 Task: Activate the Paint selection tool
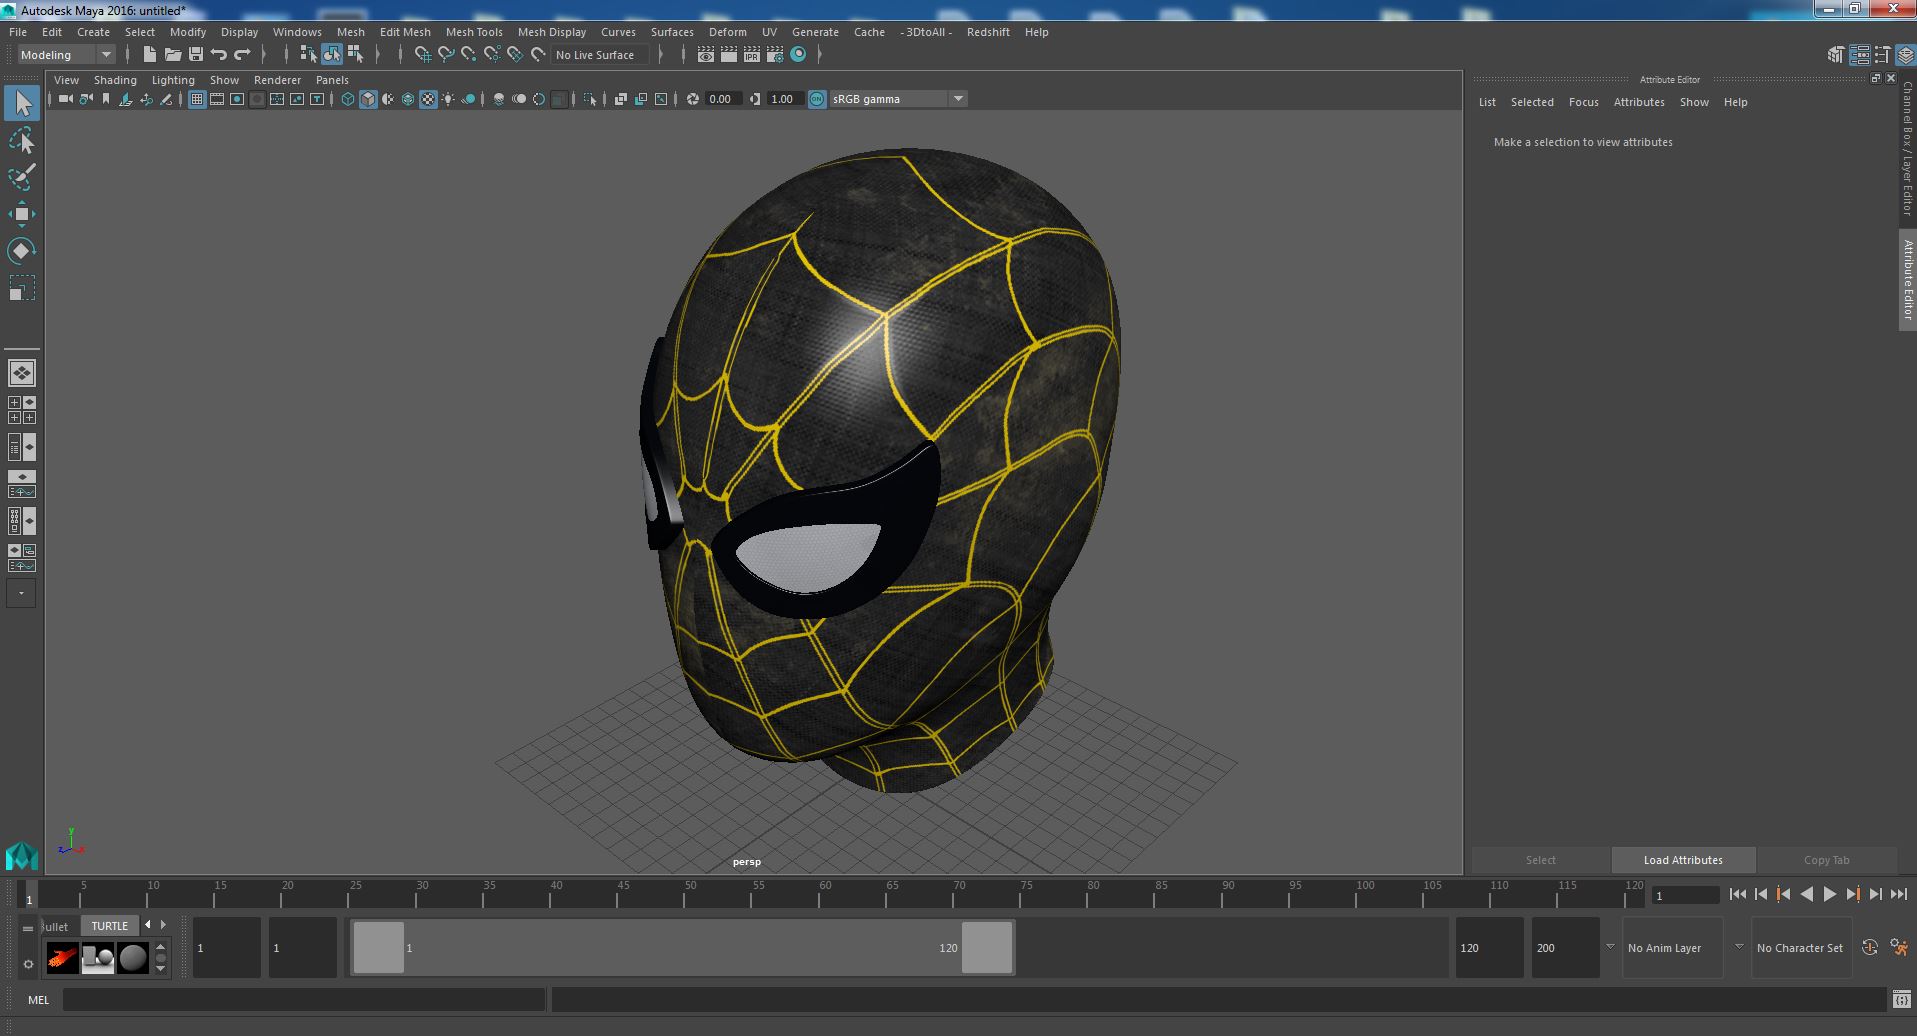click(22, 177)
